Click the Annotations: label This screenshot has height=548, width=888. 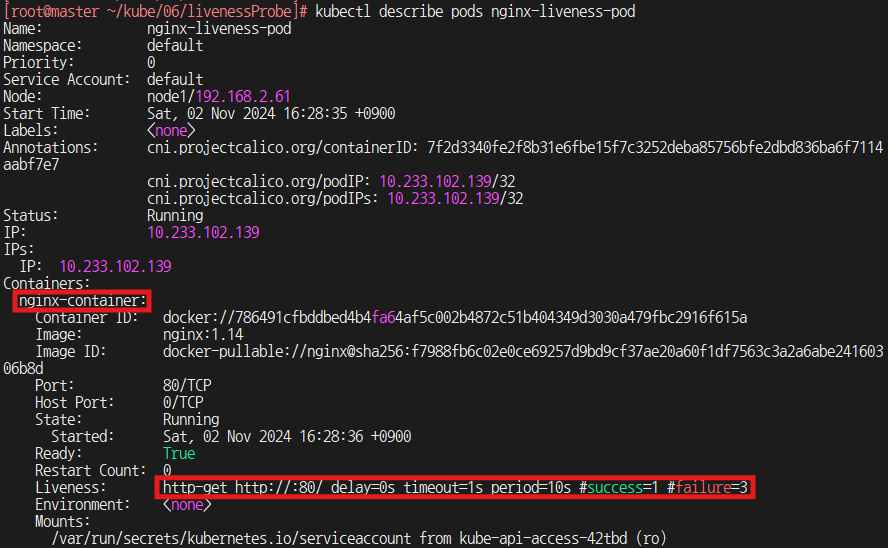[x=50, y=147]
